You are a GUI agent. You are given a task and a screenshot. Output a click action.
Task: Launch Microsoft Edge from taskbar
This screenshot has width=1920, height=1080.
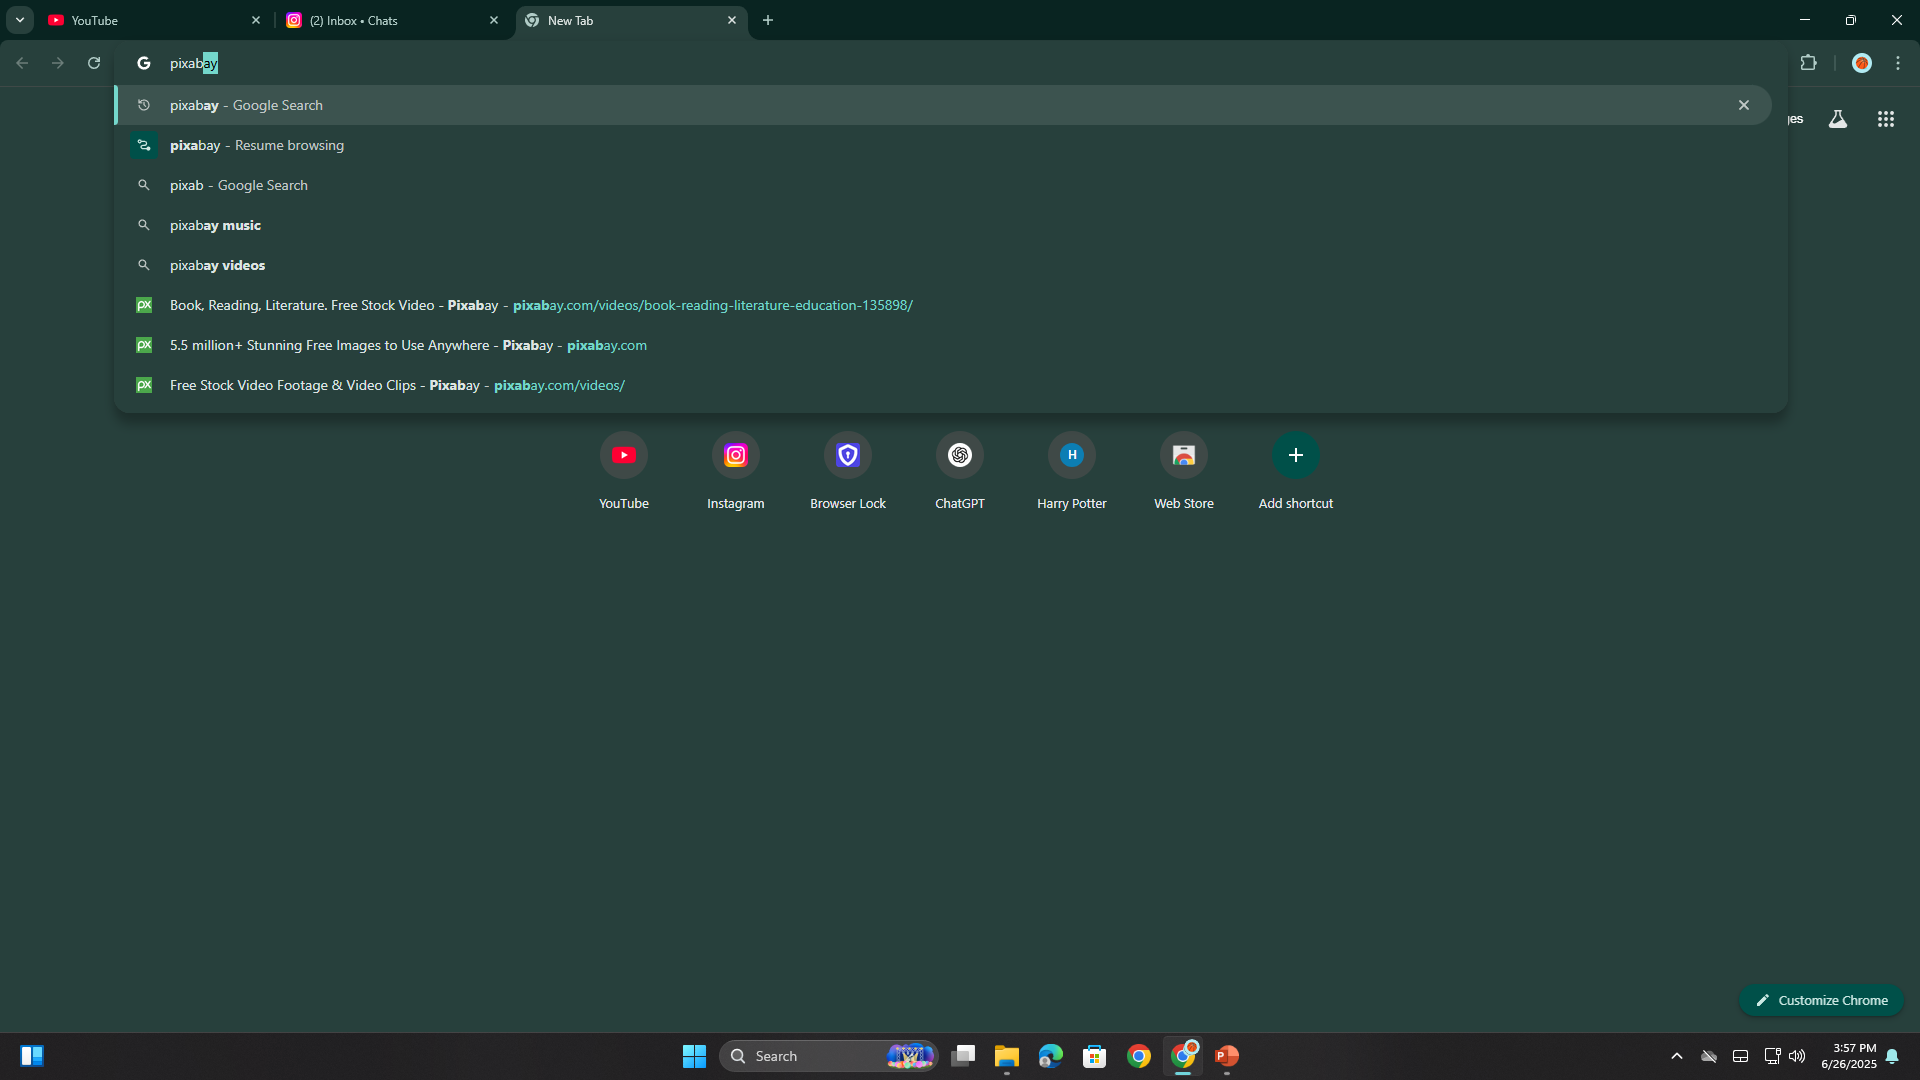(x=1050, y=1056)
